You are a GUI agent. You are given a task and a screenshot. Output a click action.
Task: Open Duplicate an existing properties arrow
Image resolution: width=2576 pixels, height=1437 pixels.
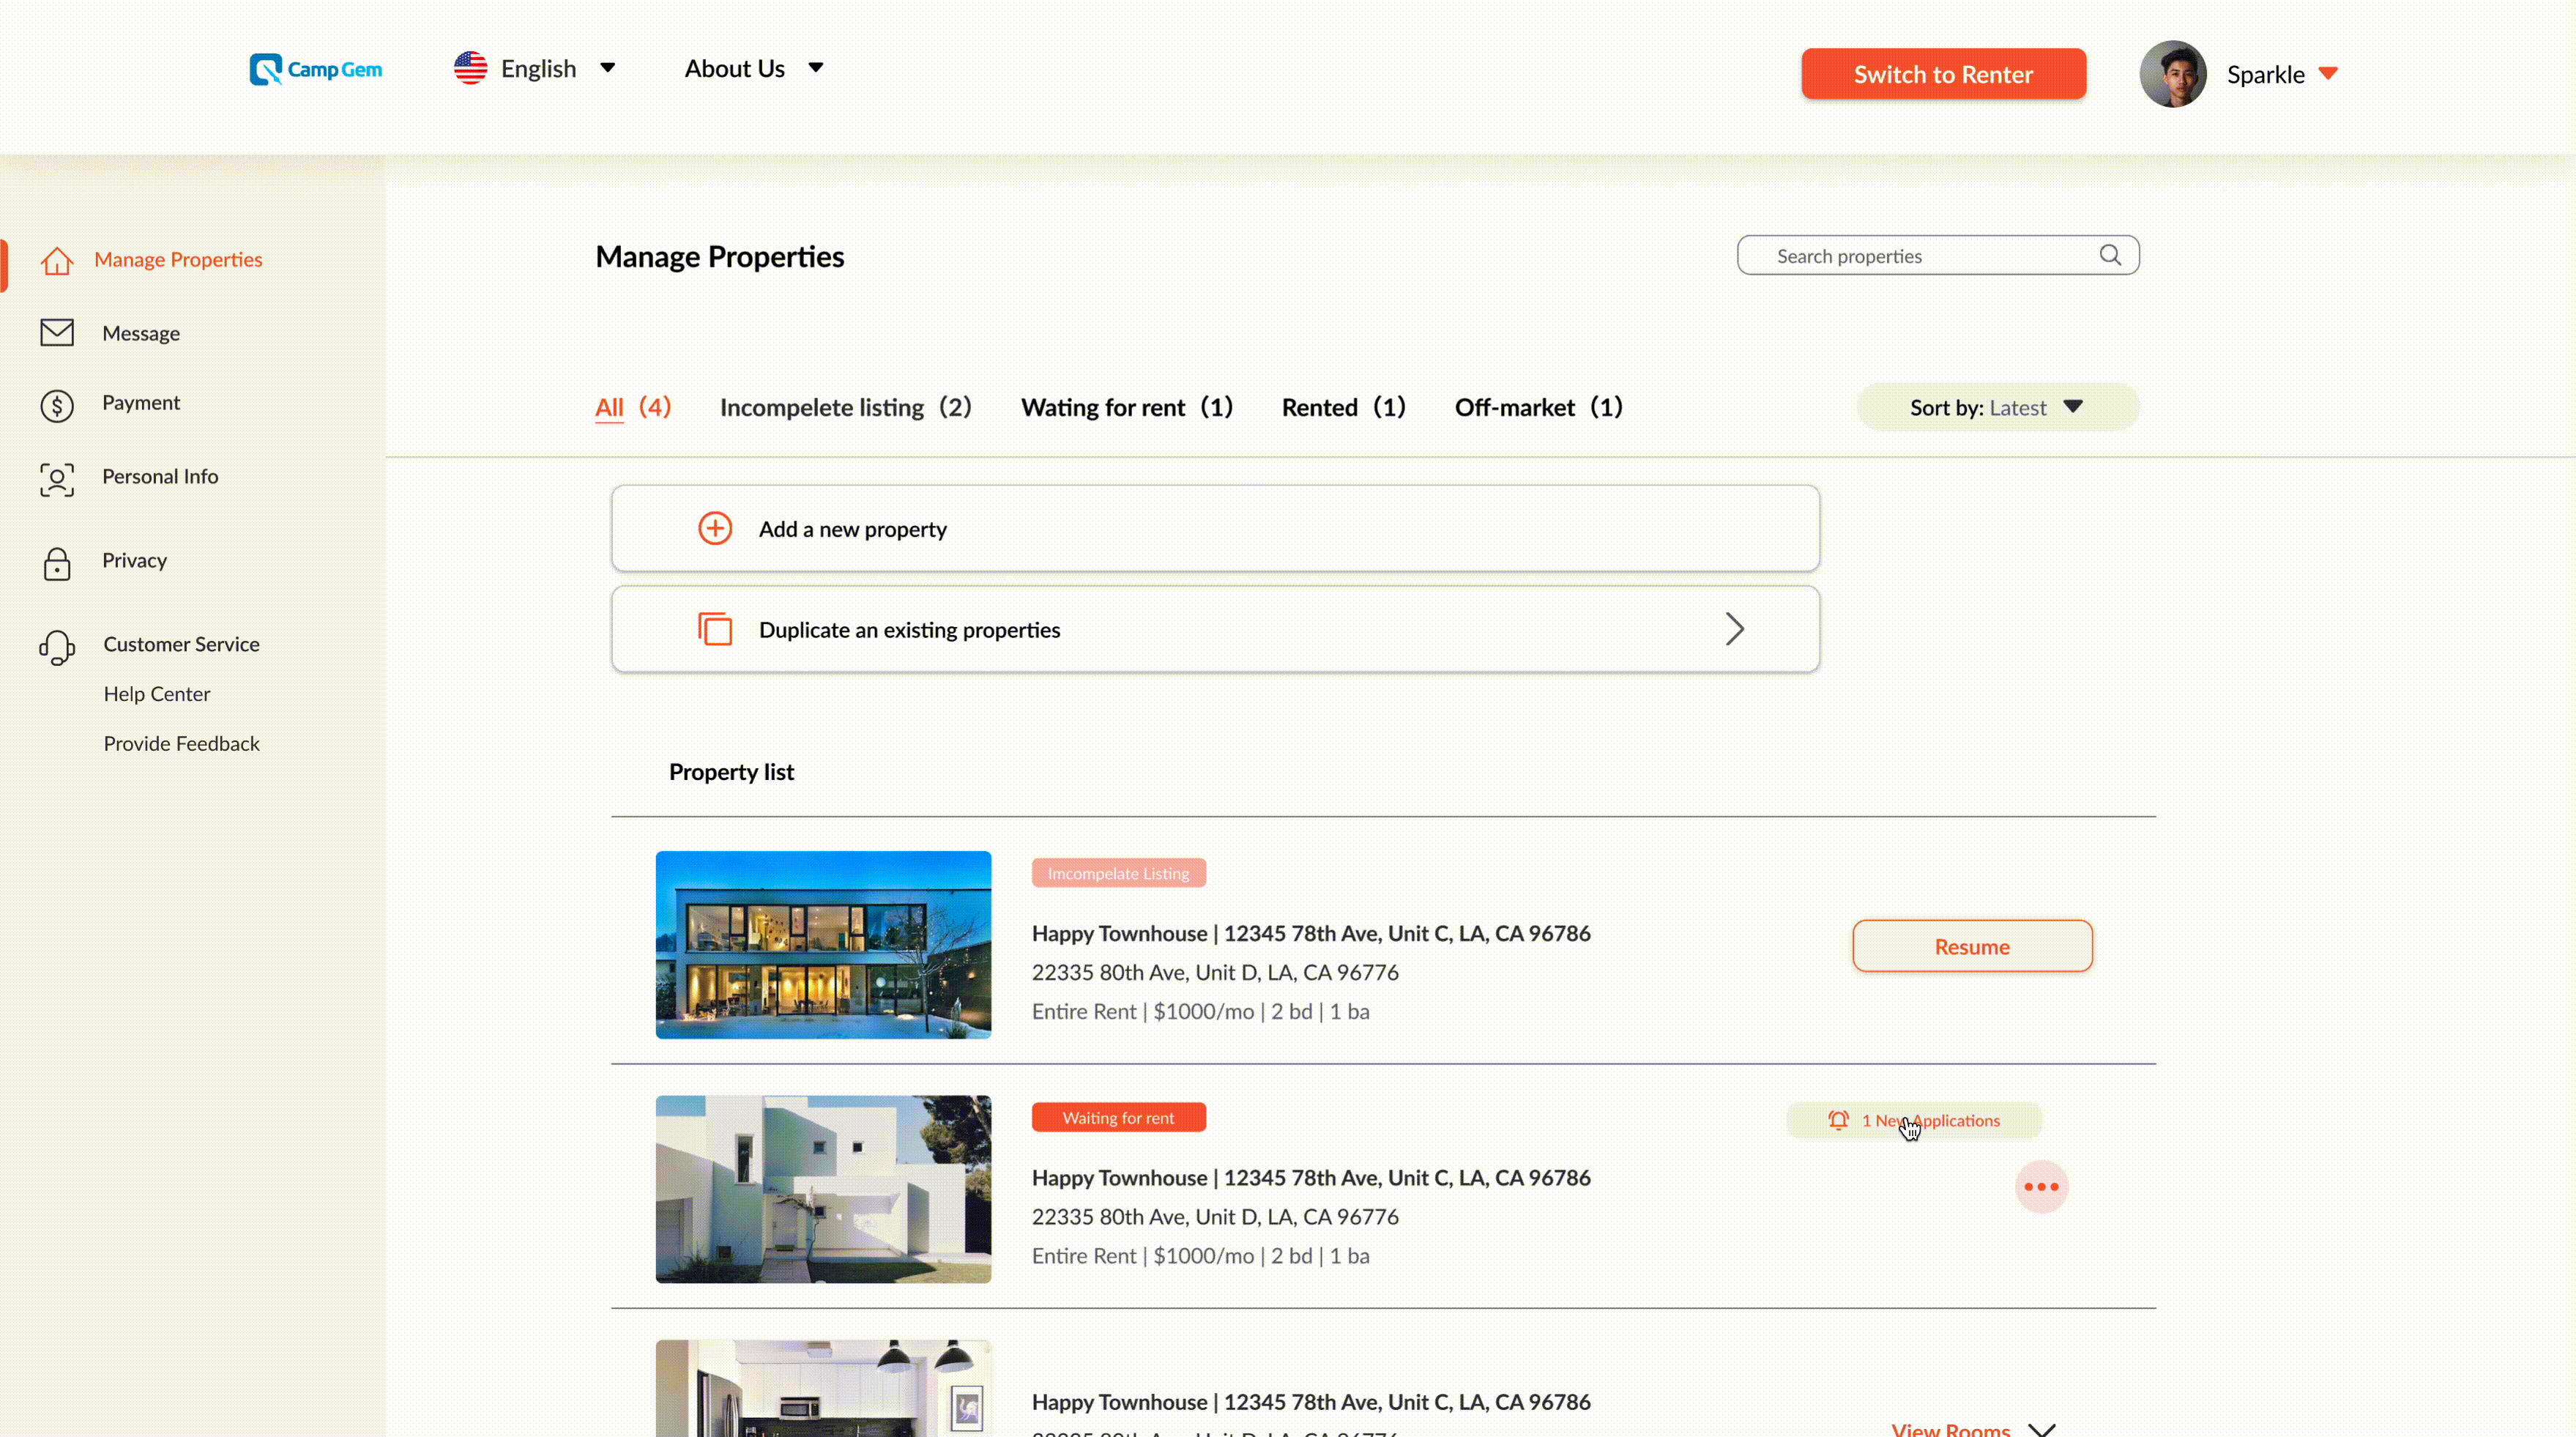tap(1734, 629)
